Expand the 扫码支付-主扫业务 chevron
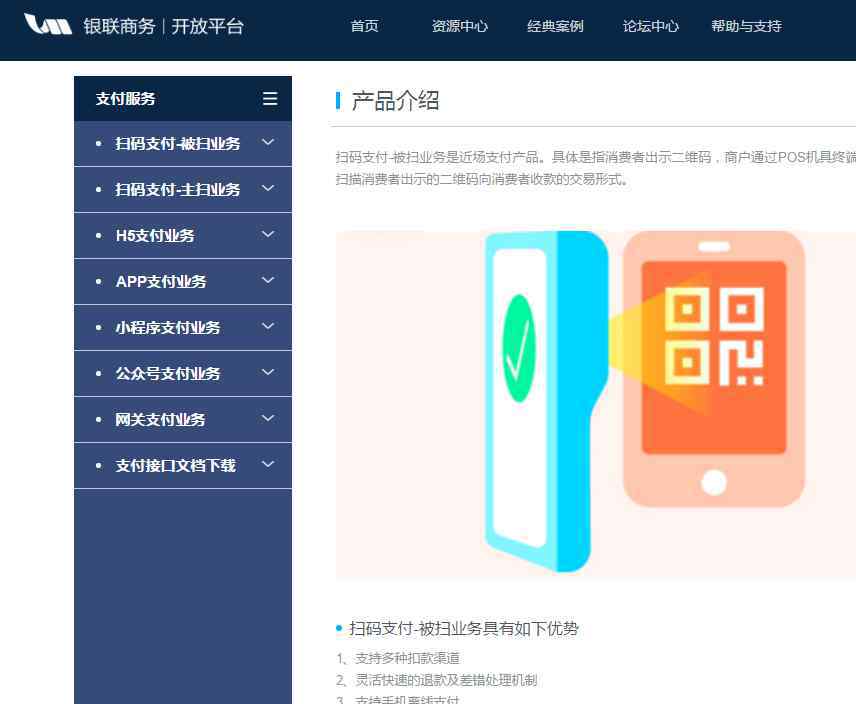 pyautogui.click(x=268, y=188)
